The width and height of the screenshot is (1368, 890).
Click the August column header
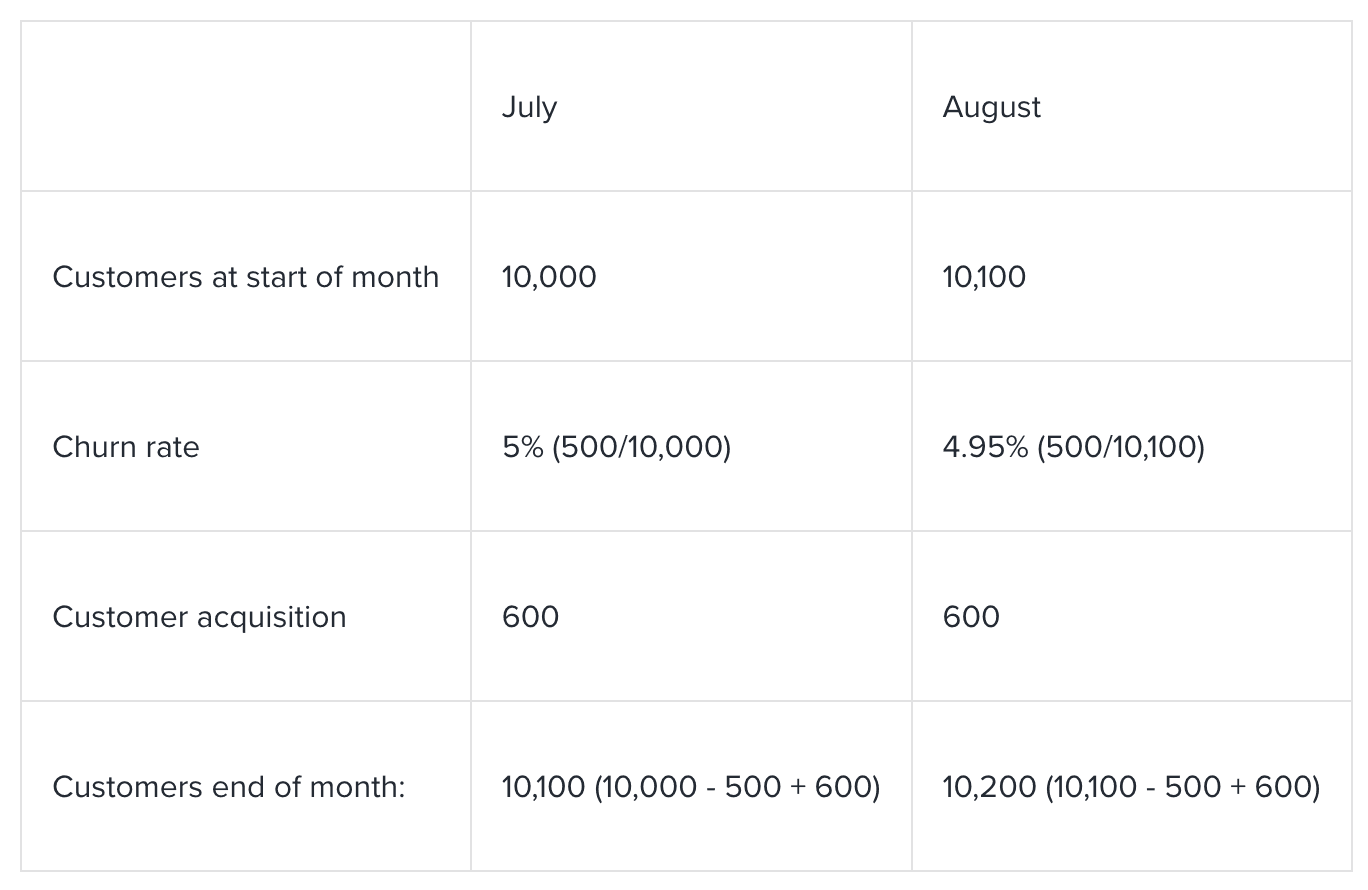991,107
